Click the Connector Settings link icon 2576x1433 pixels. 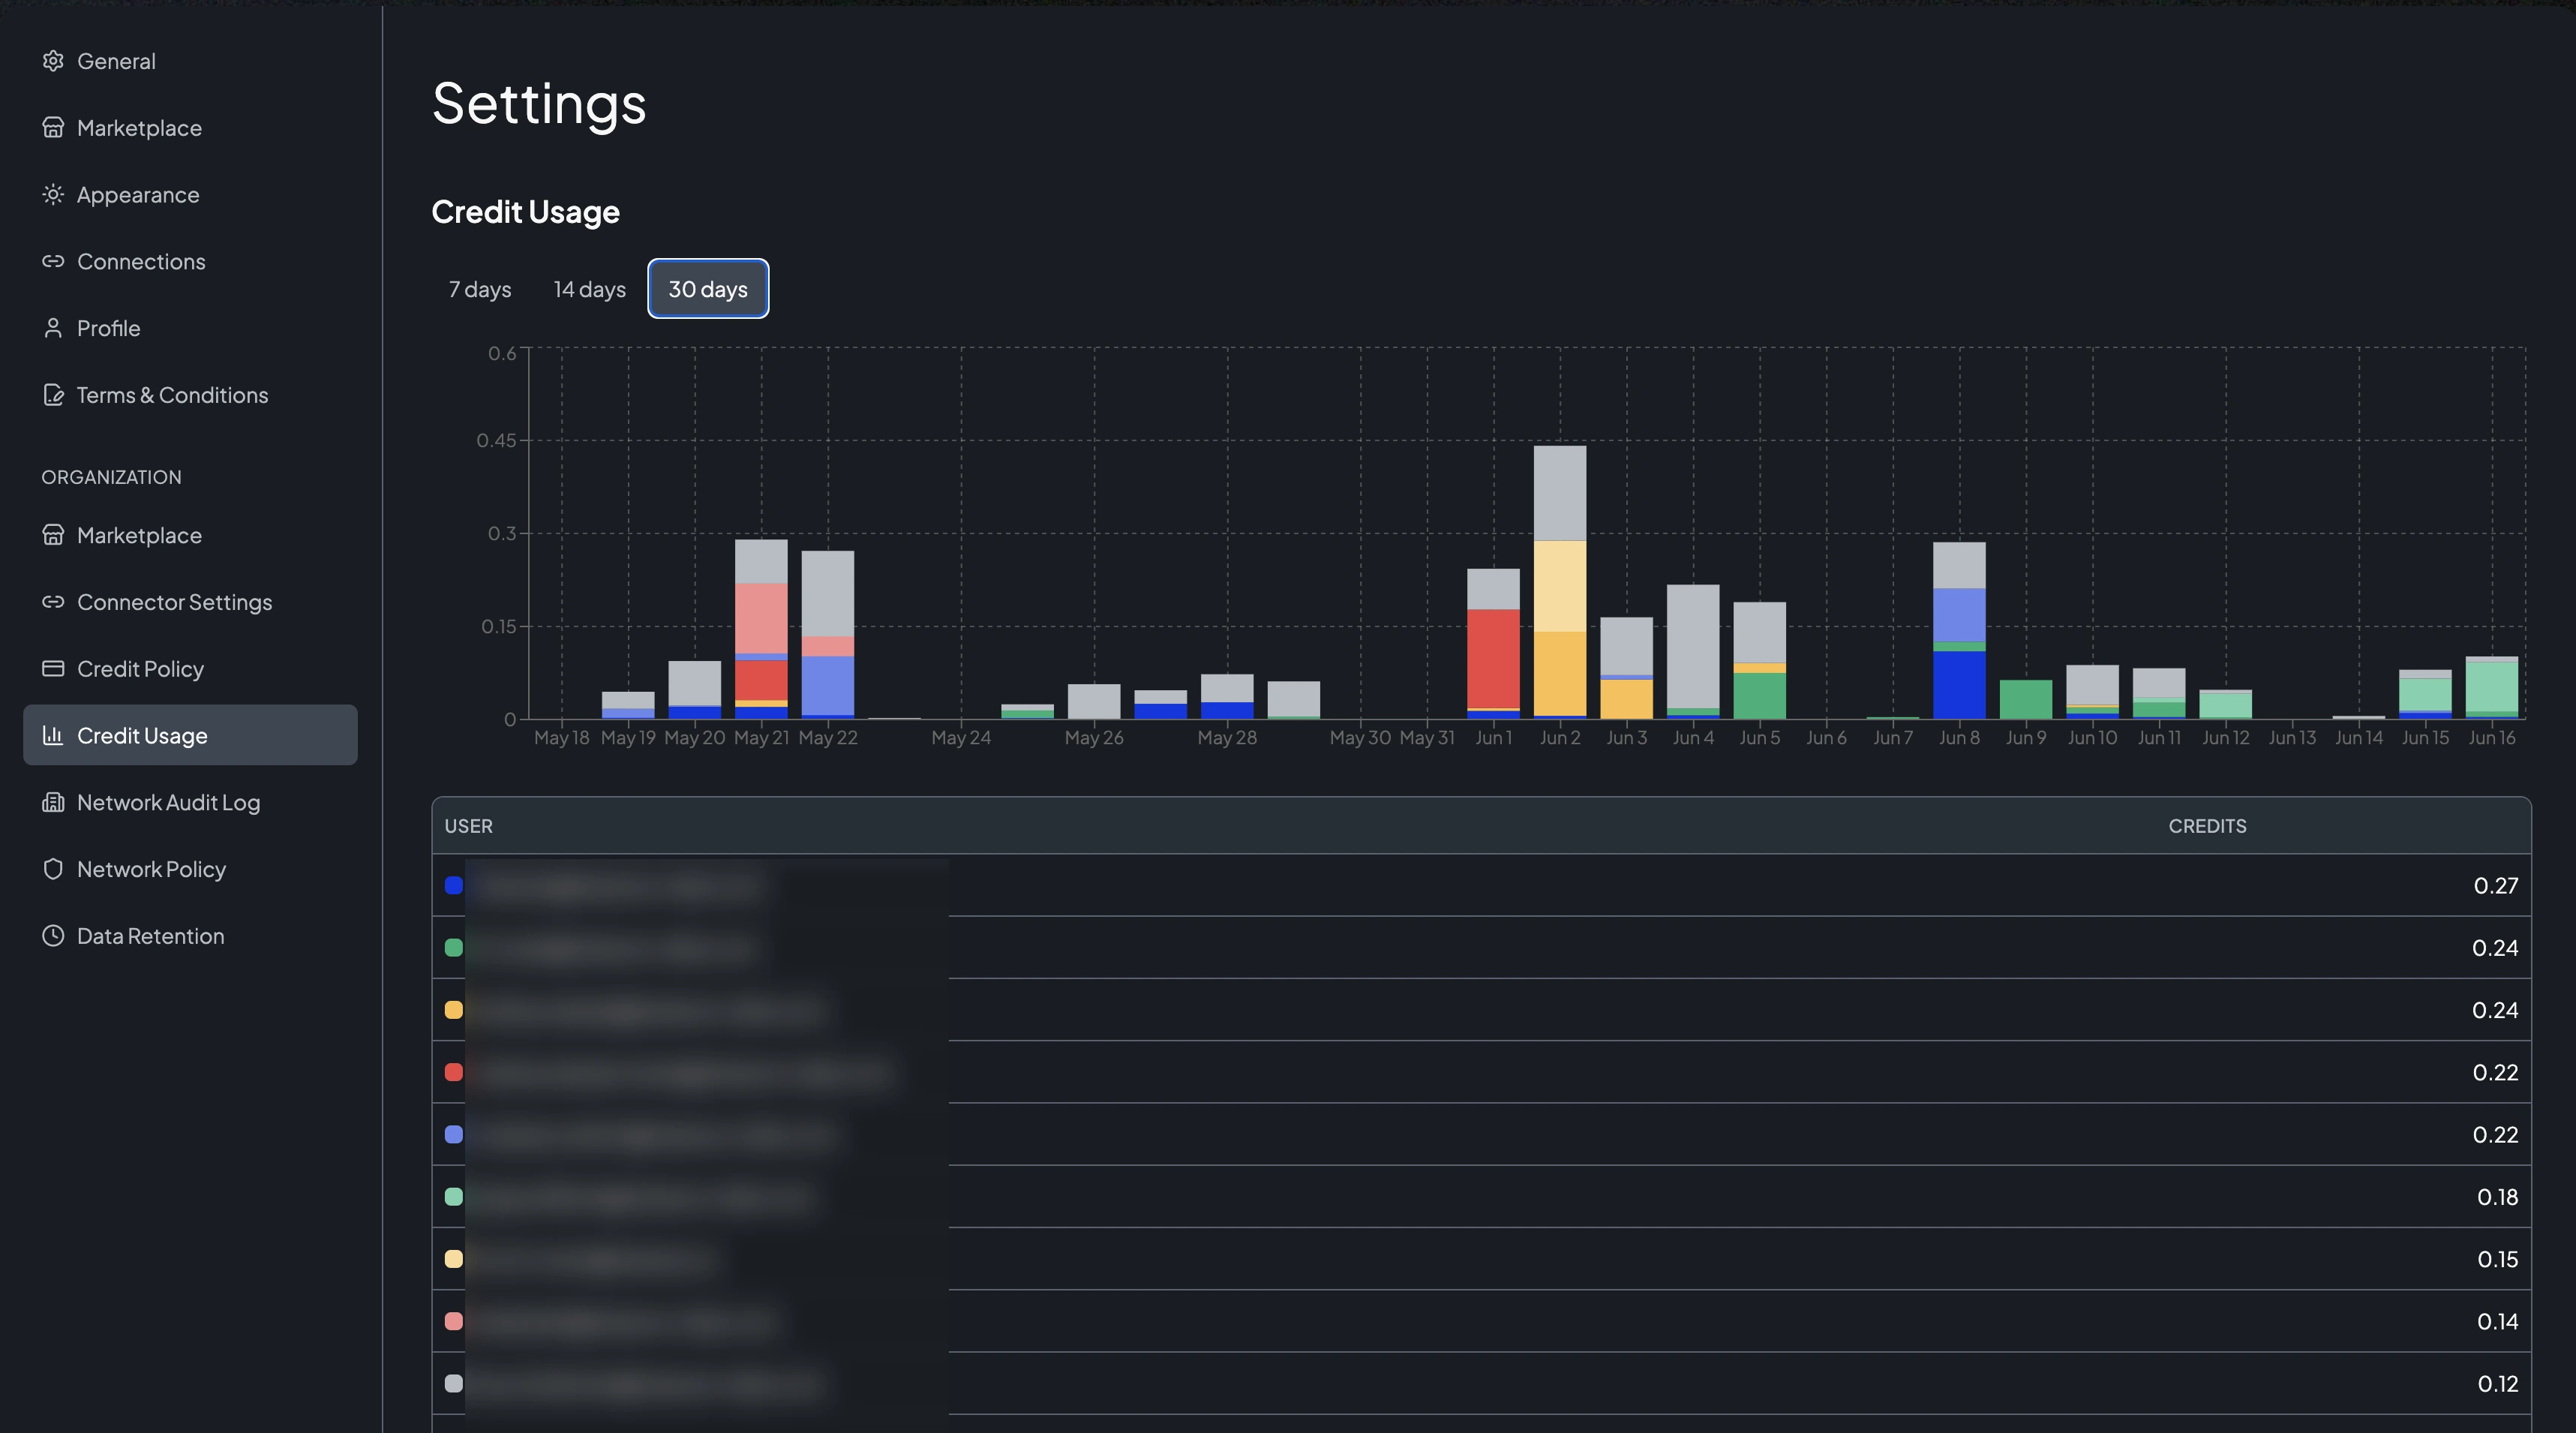click(53, 602)
